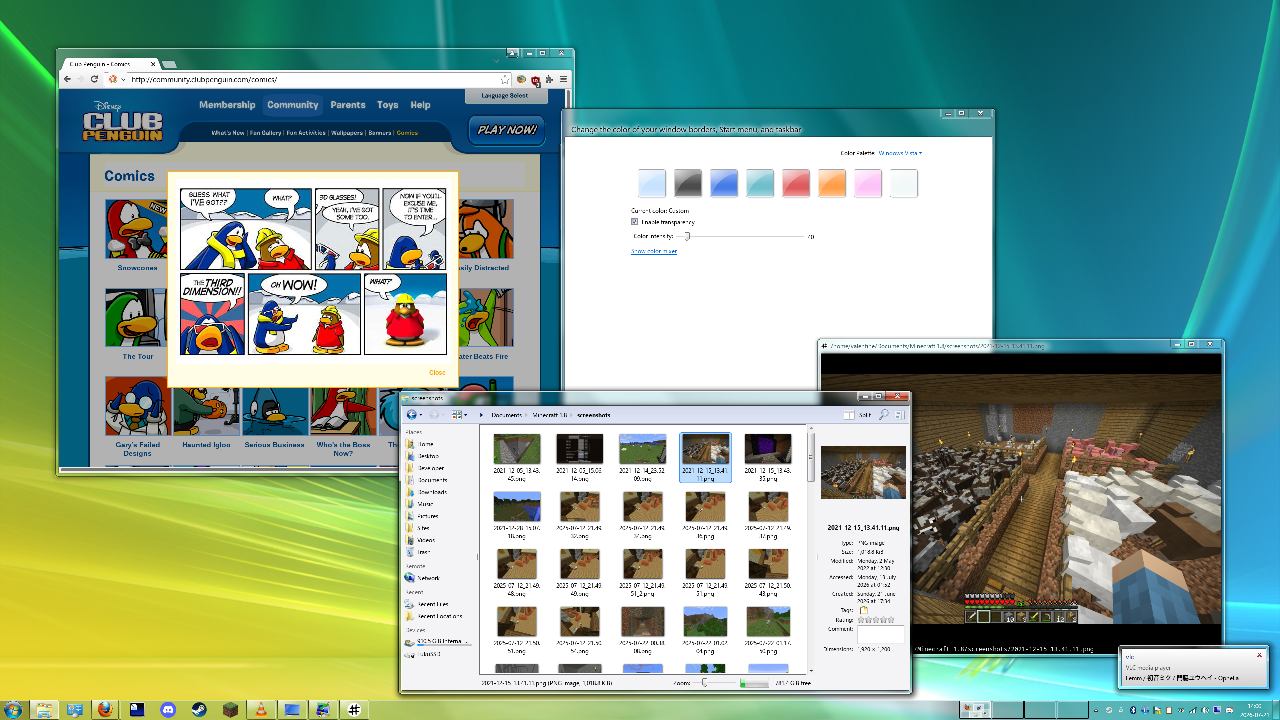Click Documents in the path breadcrumb

click(x=506, y=414)
